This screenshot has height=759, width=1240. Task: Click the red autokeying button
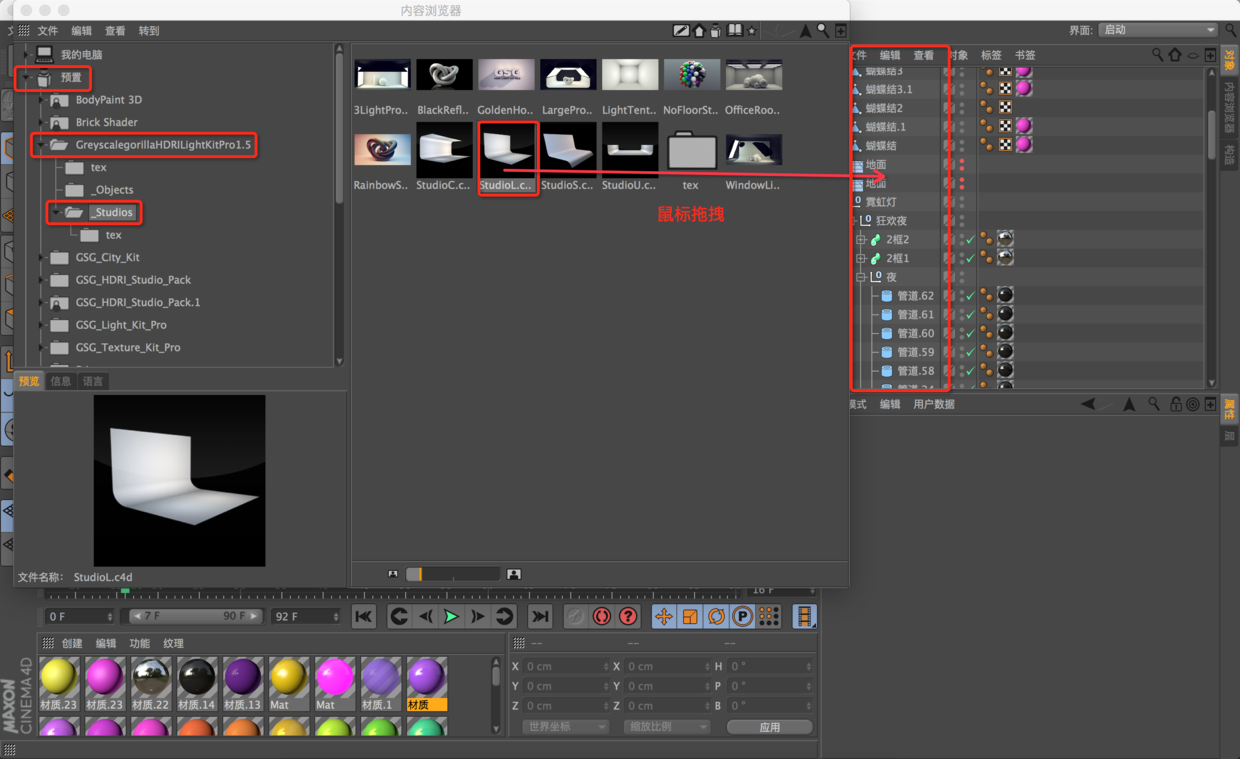601,617
